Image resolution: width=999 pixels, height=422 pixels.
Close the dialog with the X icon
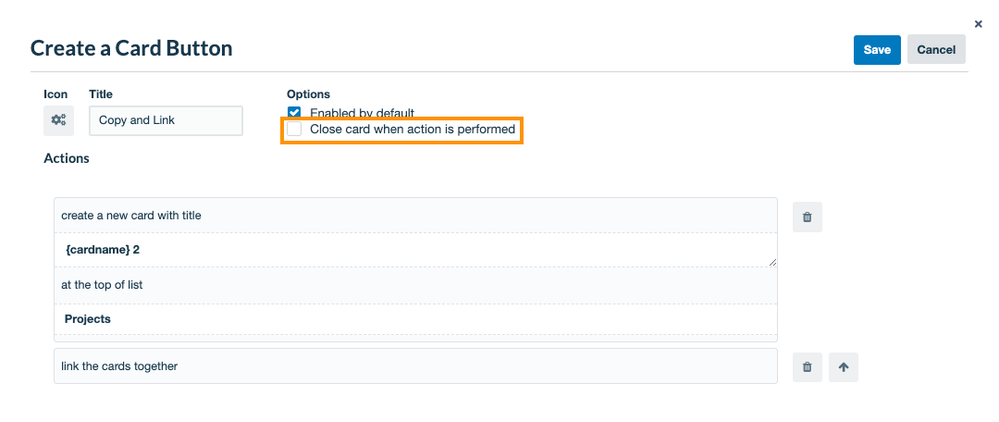(979, 24)
